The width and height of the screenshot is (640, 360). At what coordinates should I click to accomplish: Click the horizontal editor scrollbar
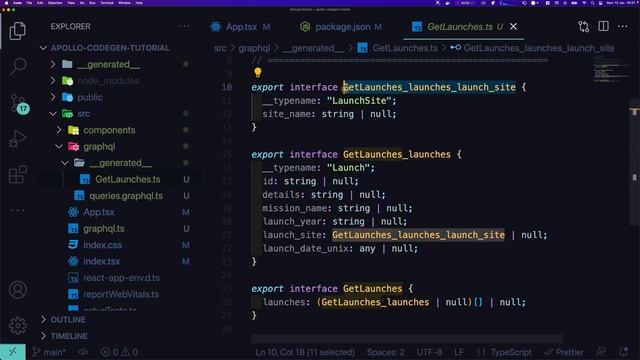coord(407,339)
